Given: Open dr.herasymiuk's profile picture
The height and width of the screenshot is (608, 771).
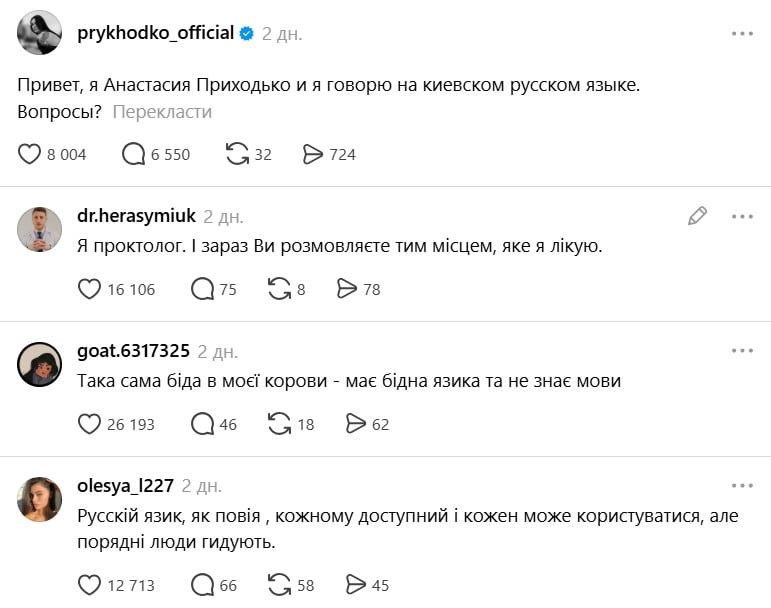Looking at the screenshot, I should click(40, 229).
